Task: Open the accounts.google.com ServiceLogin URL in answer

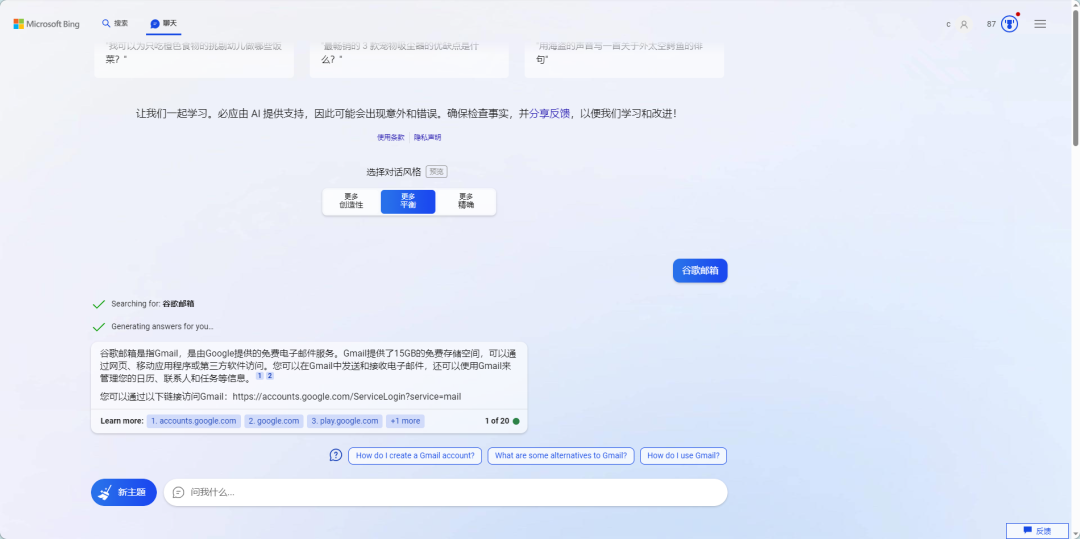Action: pyautogui.click(x=346, y=397)
